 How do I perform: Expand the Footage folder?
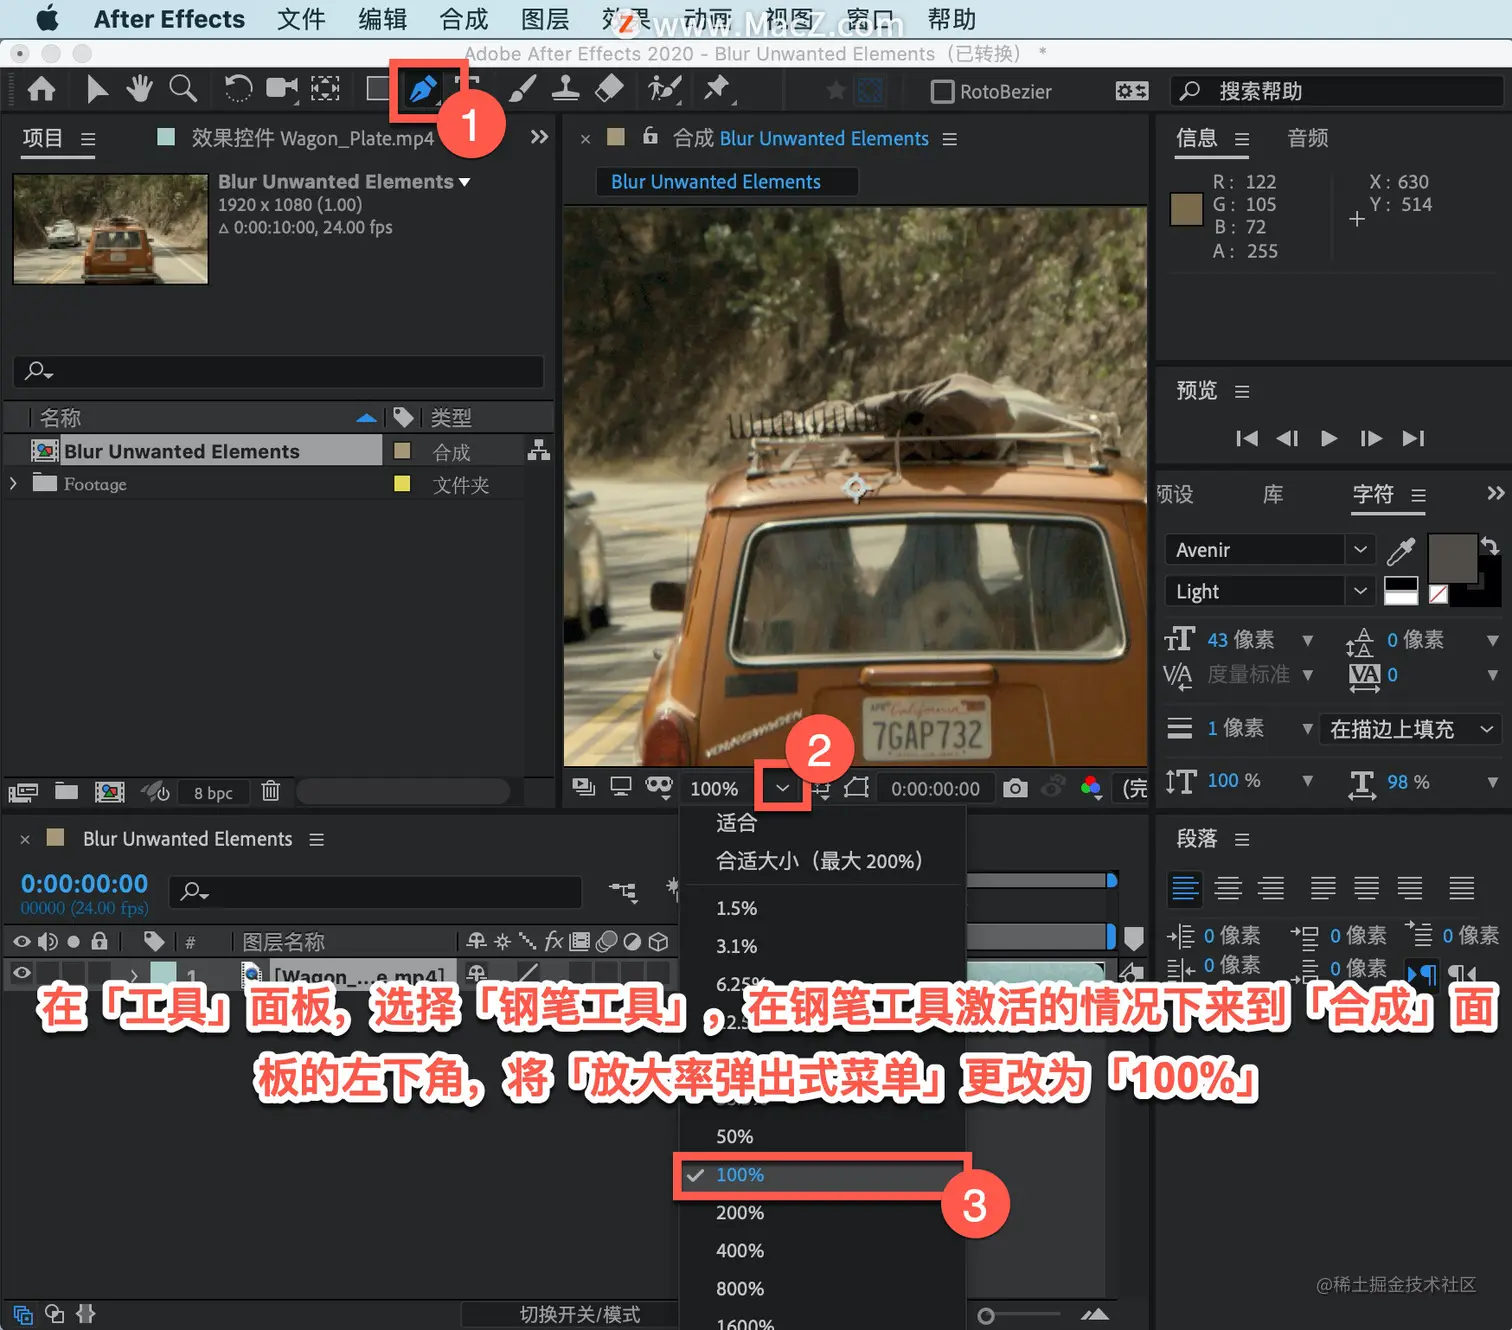coord(13,484)
